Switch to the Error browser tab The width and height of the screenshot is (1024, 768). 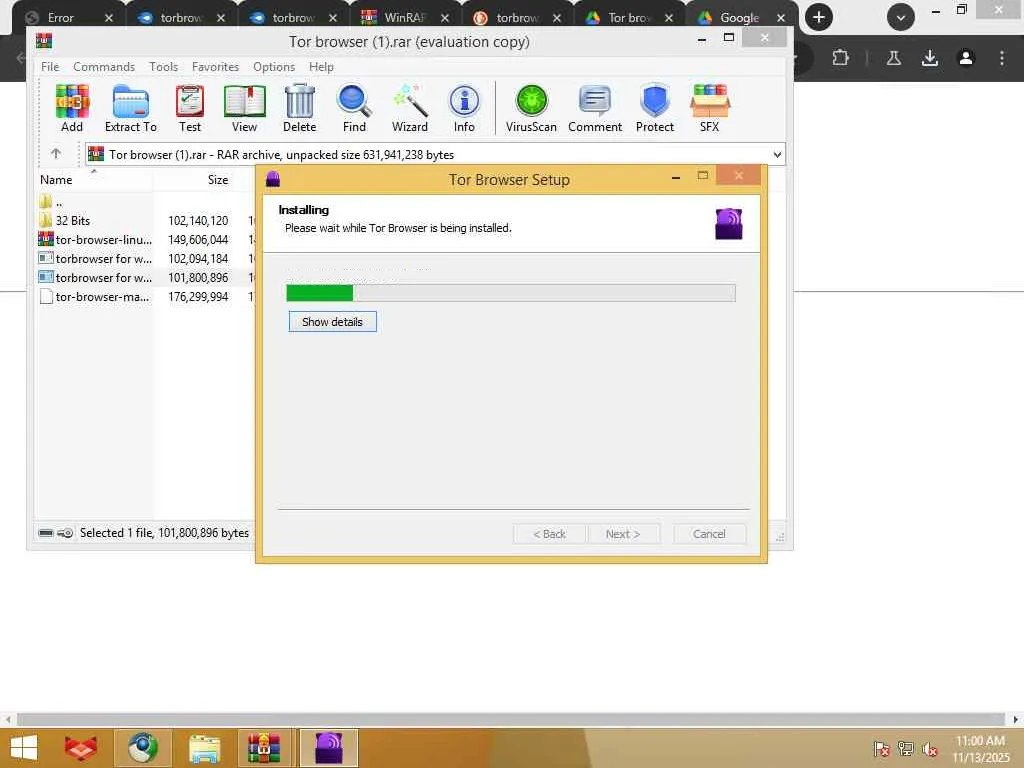click(x=61, y=18)
